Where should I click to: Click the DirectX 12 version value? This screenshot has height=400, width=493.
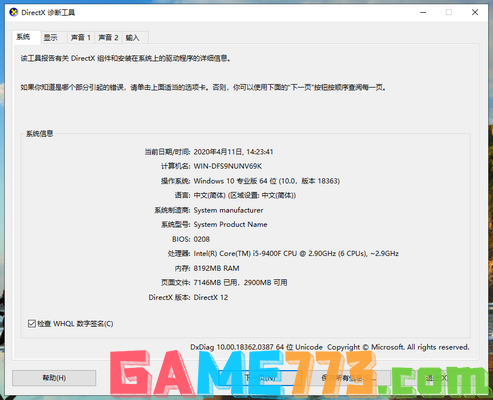coord(211,297)
